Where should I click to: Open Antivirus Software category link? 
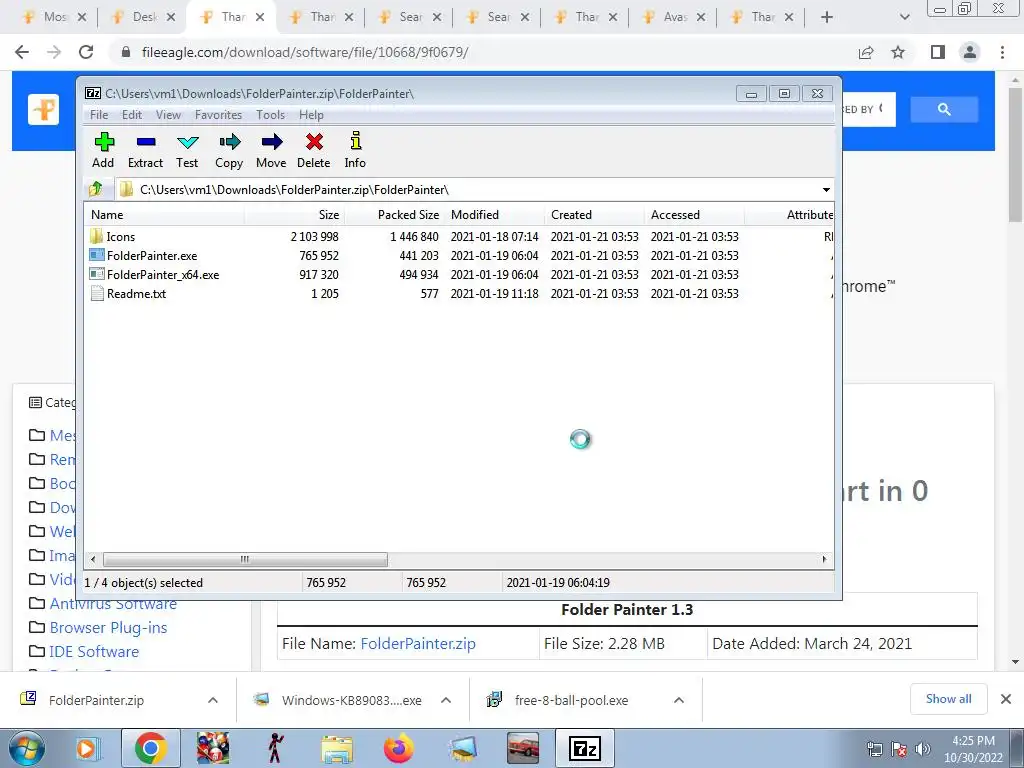(113, 603)
